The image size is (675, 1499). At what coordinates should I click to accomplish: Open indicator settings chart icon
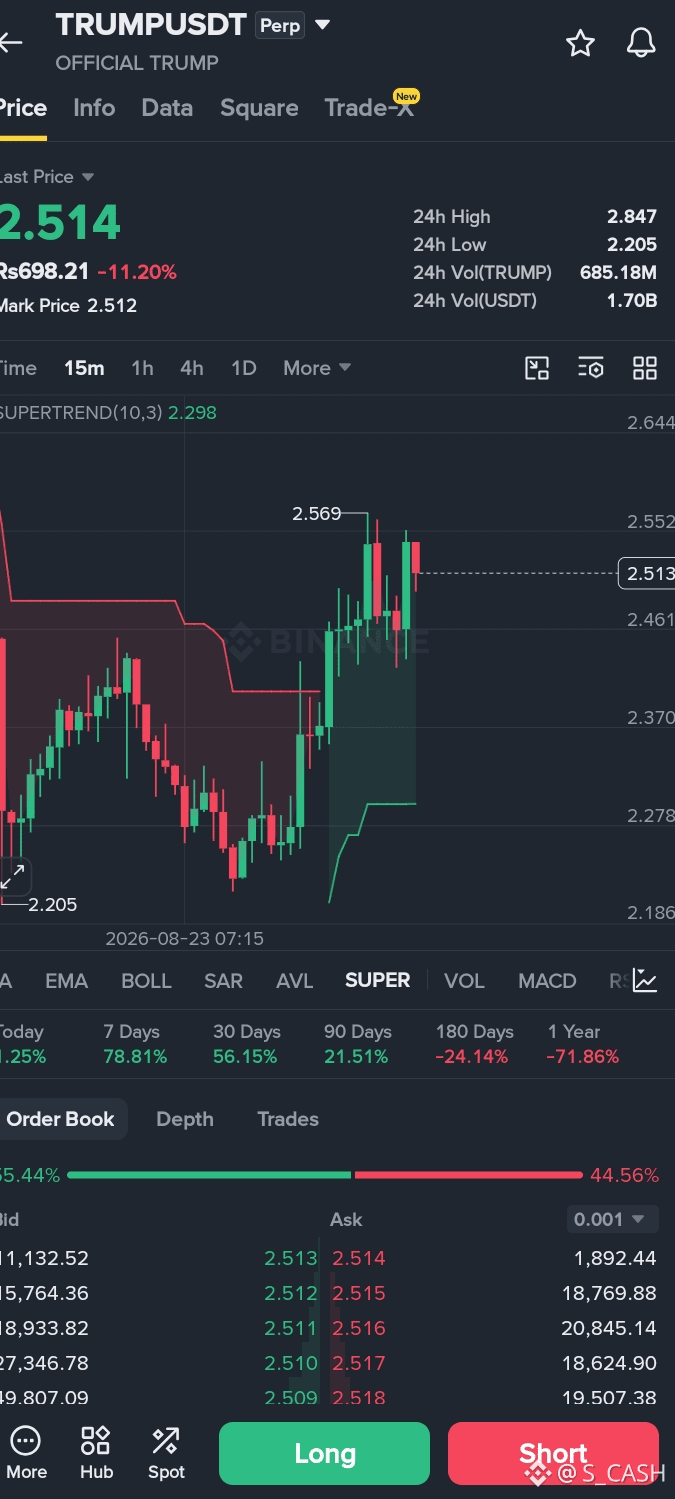[645, 981]
